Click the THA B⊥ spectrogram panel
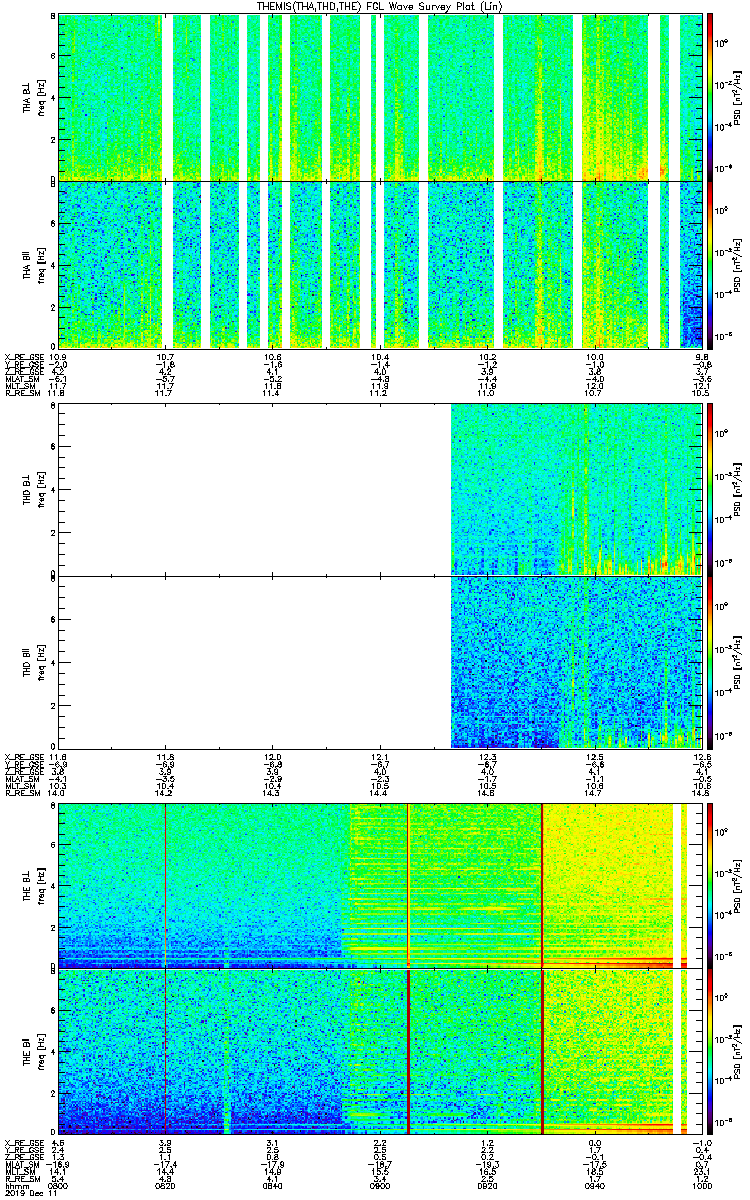This screenshot has width=750, height=1200. pyautogui.click(x=380, y=97)
